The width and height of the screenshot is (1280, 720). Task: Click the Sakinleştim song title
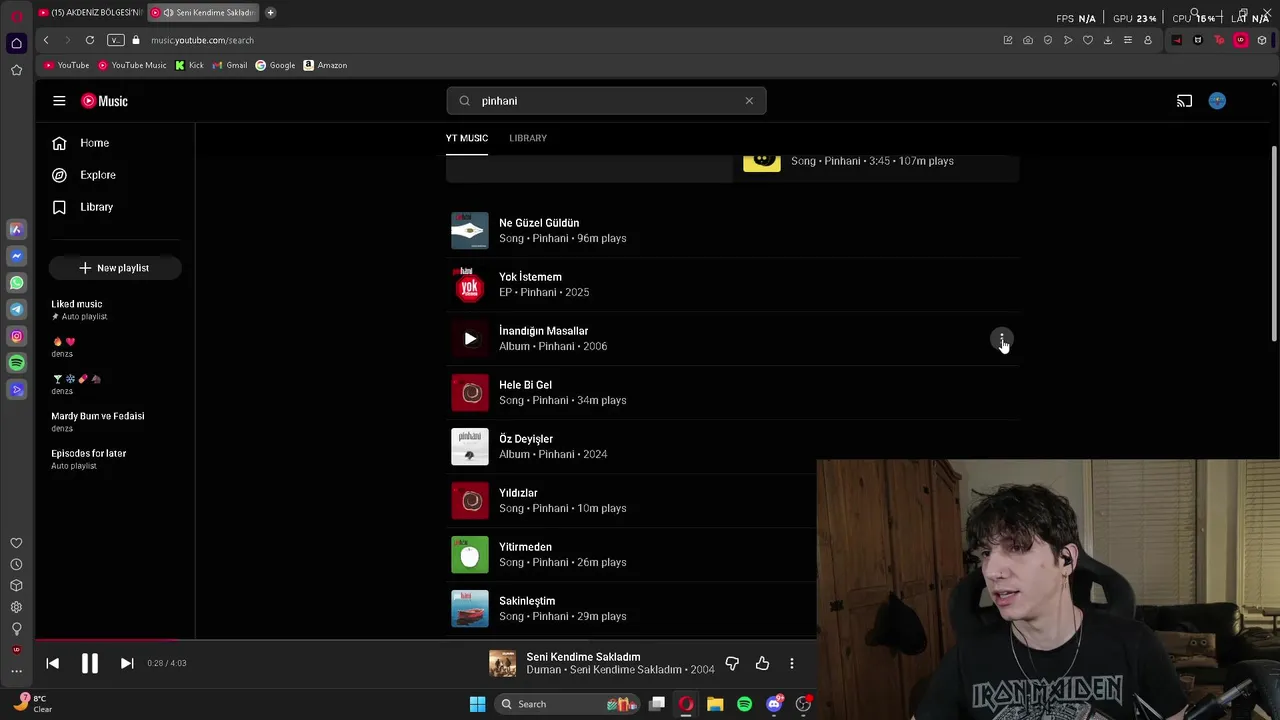[527, 601]
